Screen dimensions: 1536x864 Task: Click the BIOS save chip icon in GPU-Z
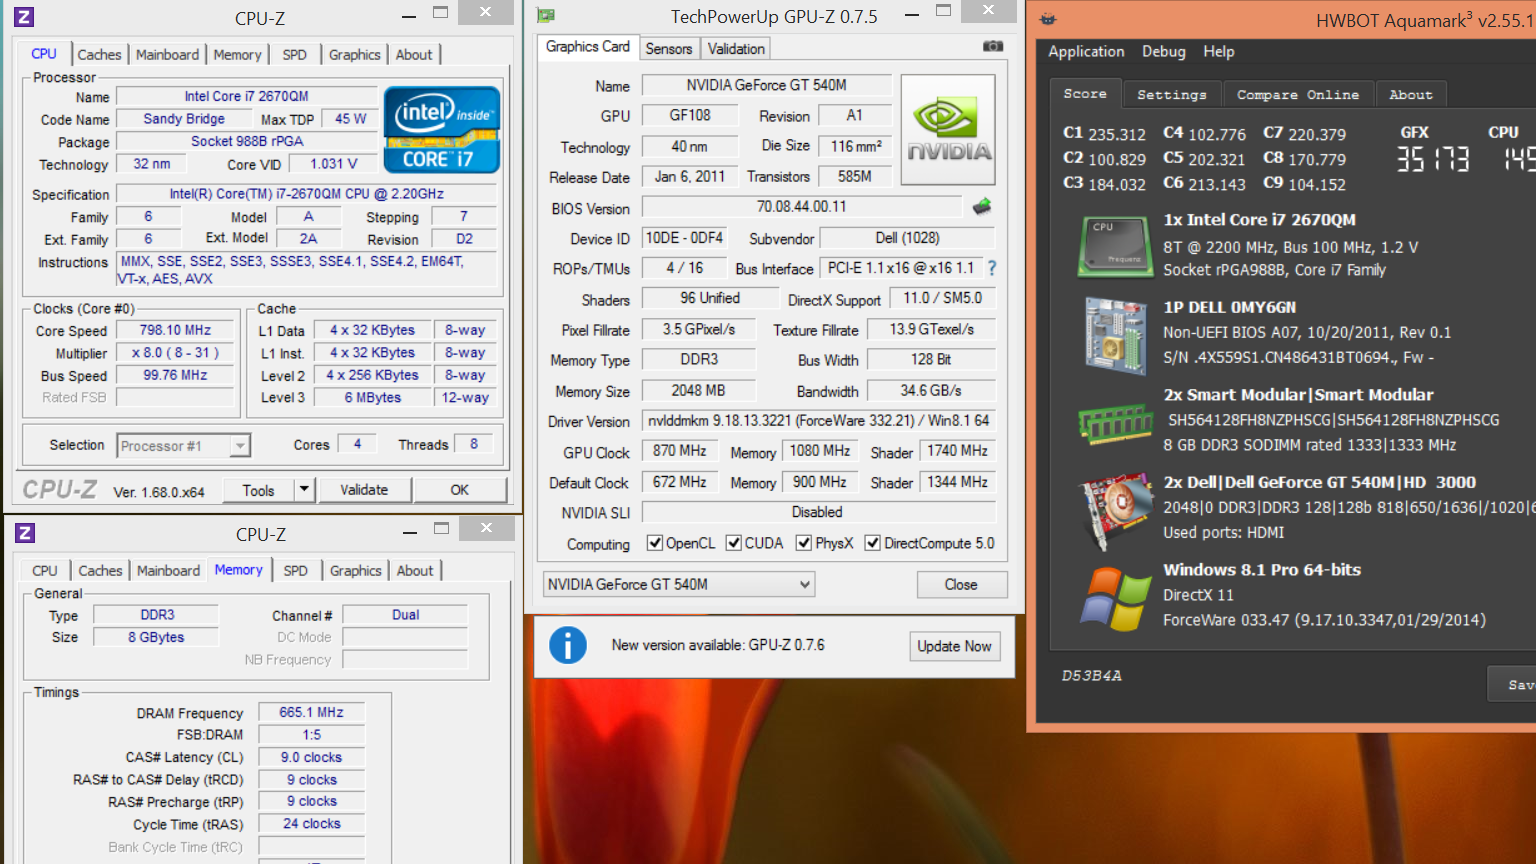pos(982,207)
